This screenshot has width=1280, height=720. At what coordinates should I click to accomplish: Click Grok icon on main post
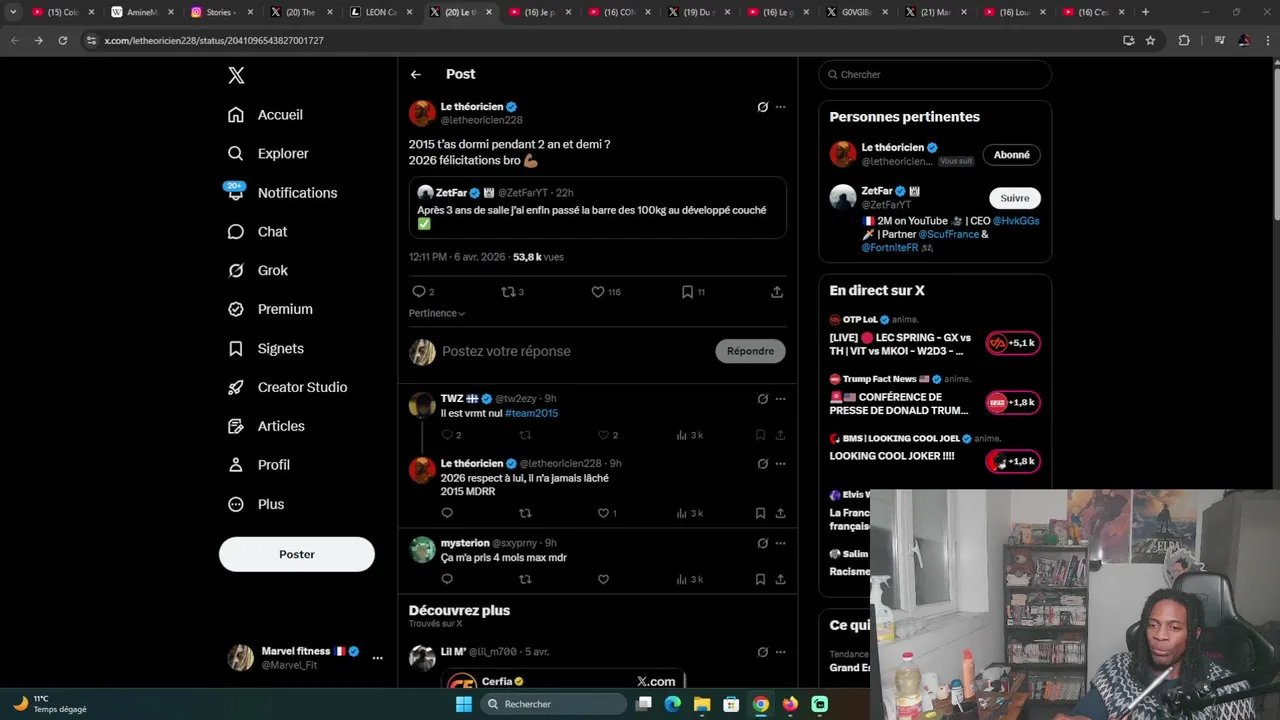pos(762,107)
